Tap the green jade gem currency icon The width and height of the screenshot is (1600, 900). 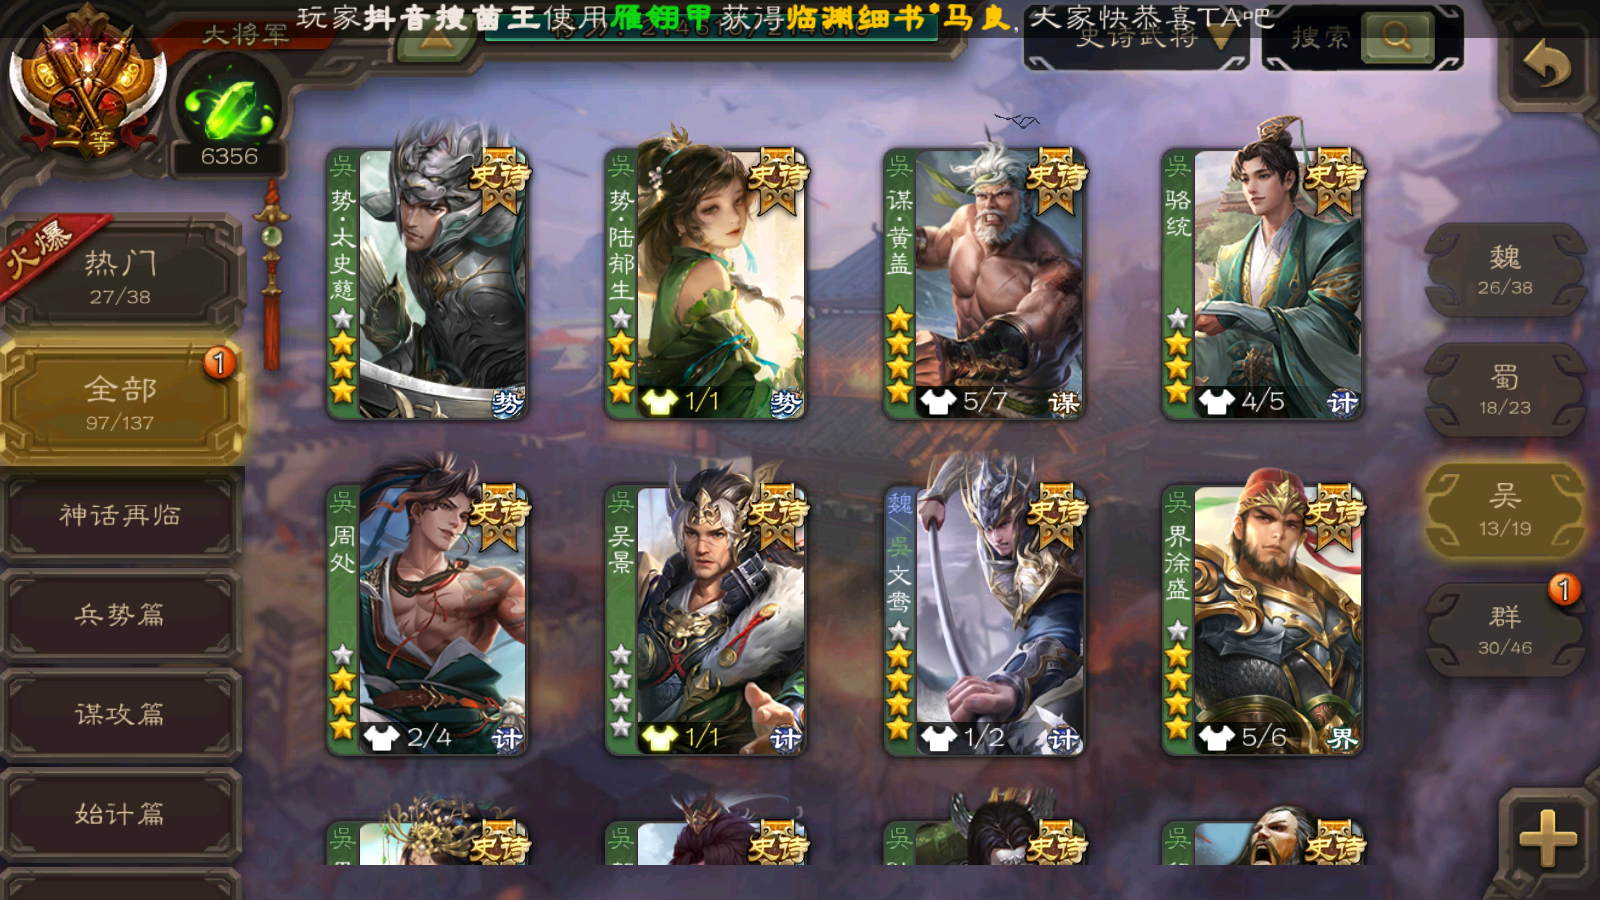pos(229,108)
